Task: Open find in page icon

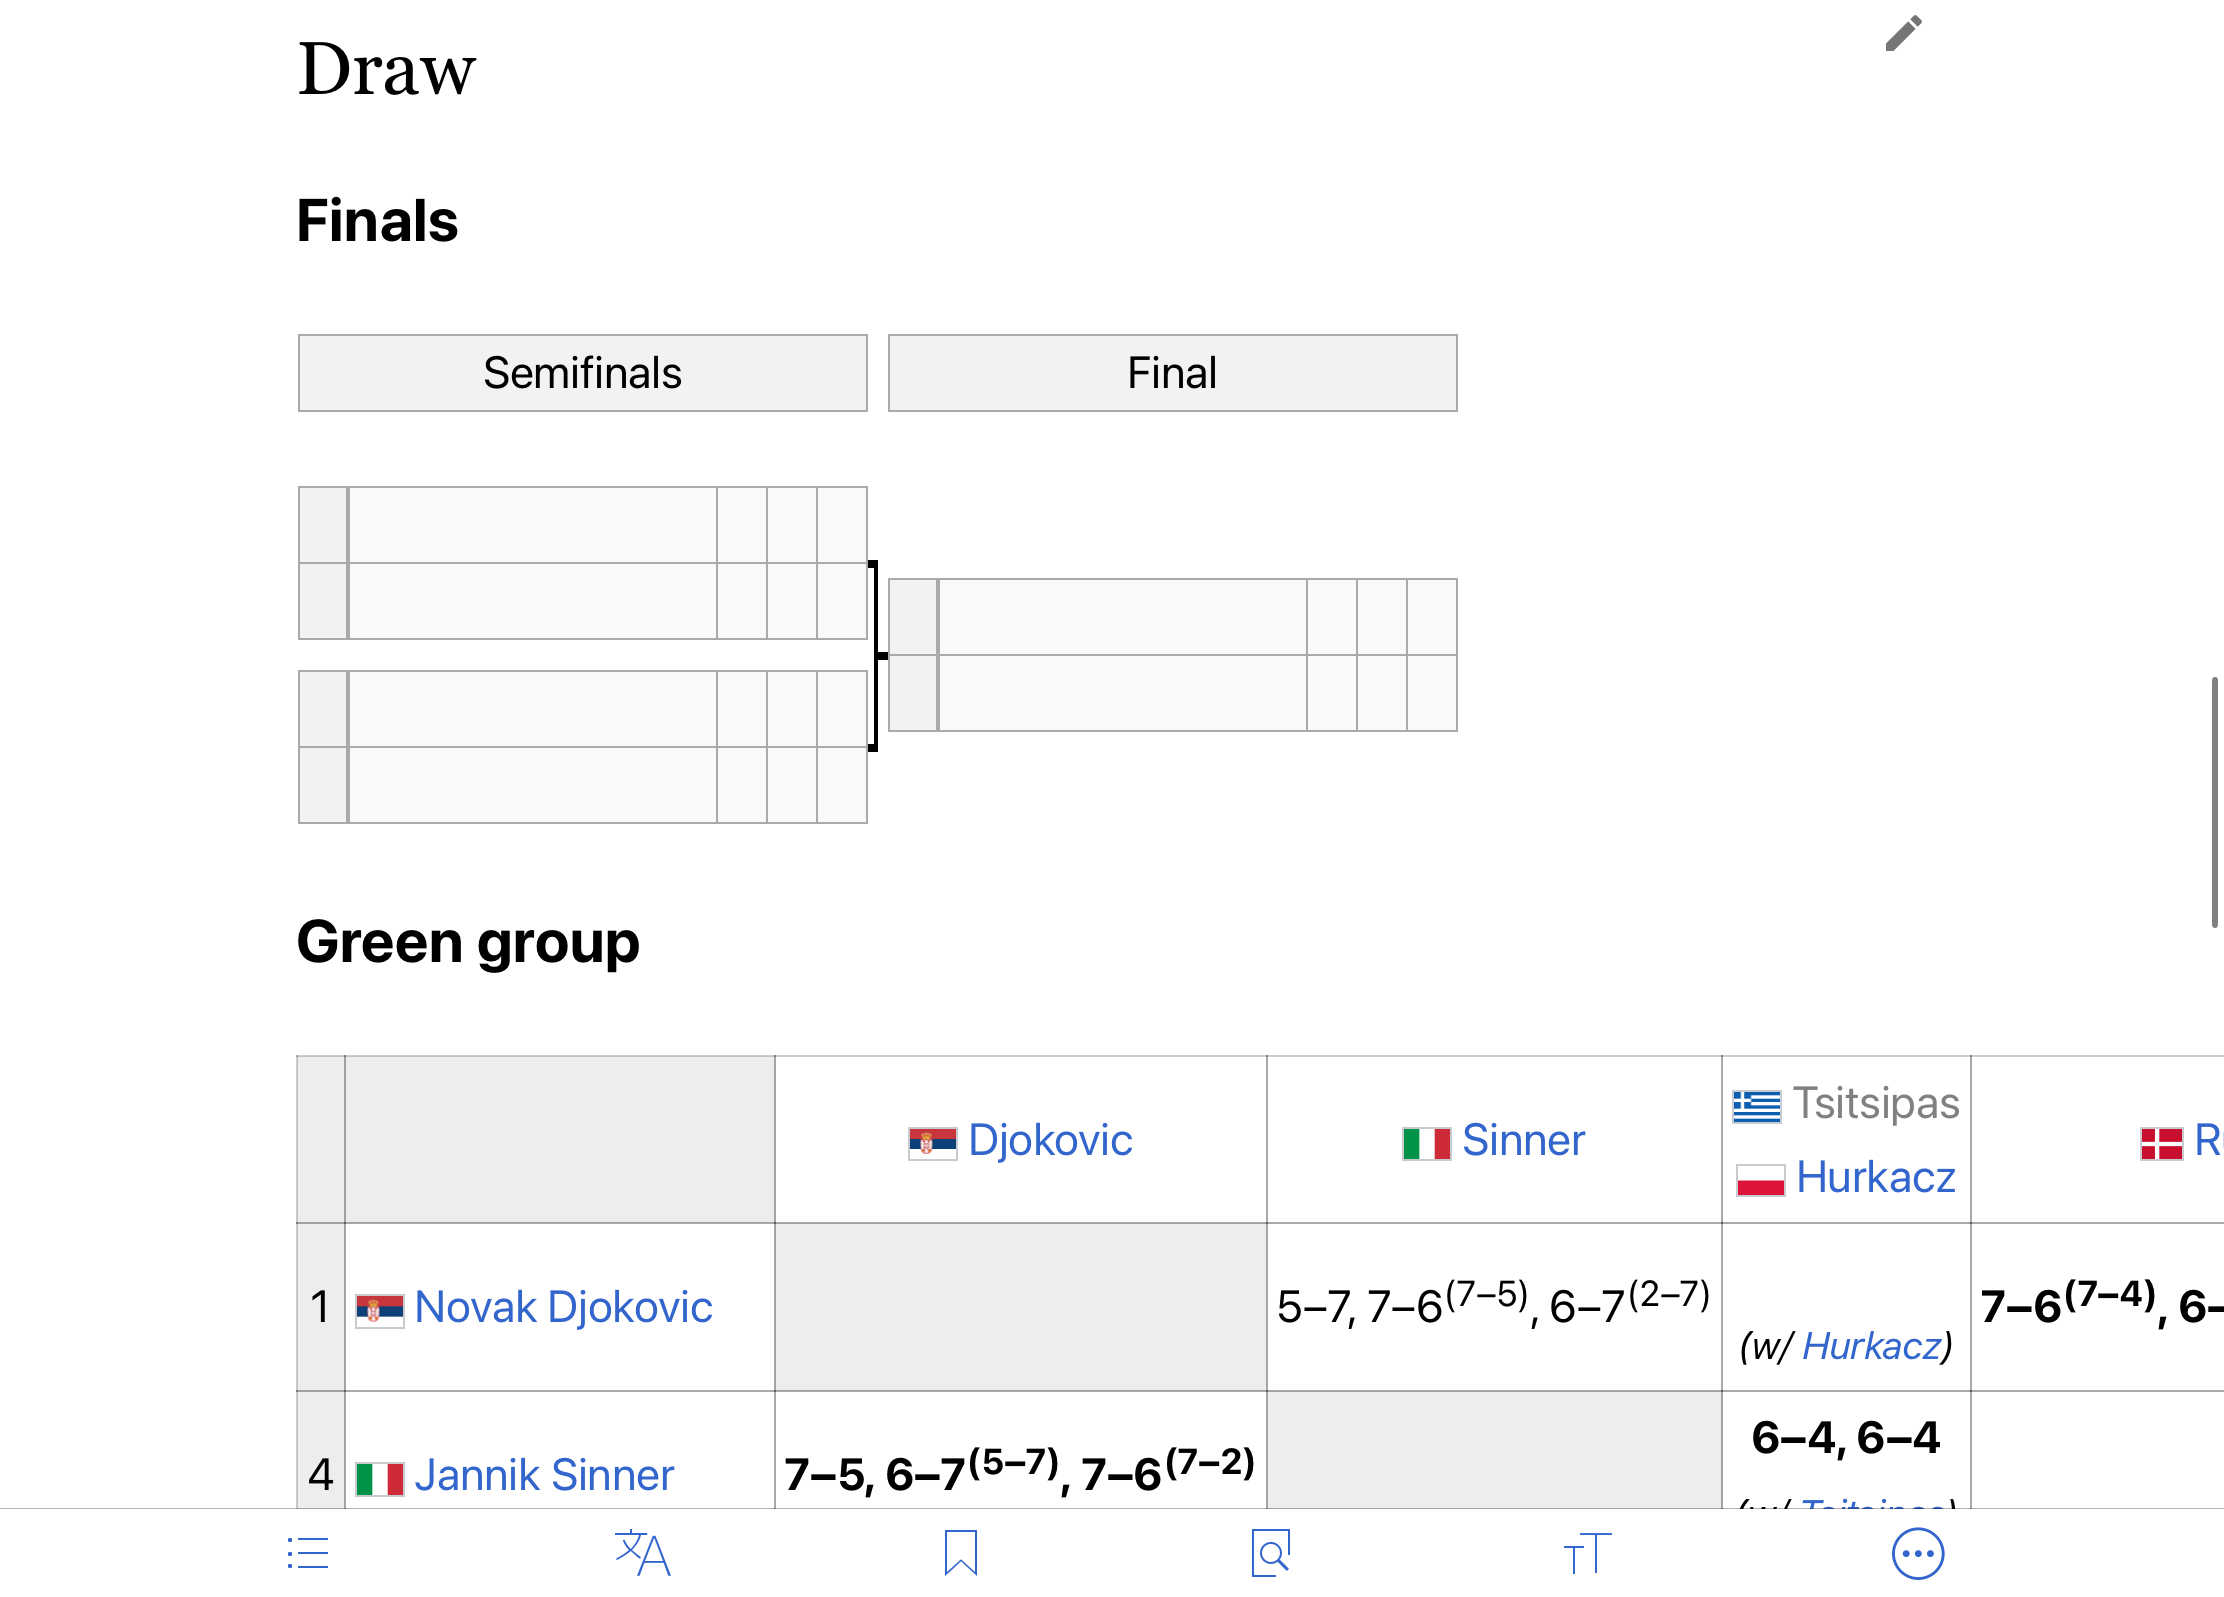Action: [x=1271, y=1553]
